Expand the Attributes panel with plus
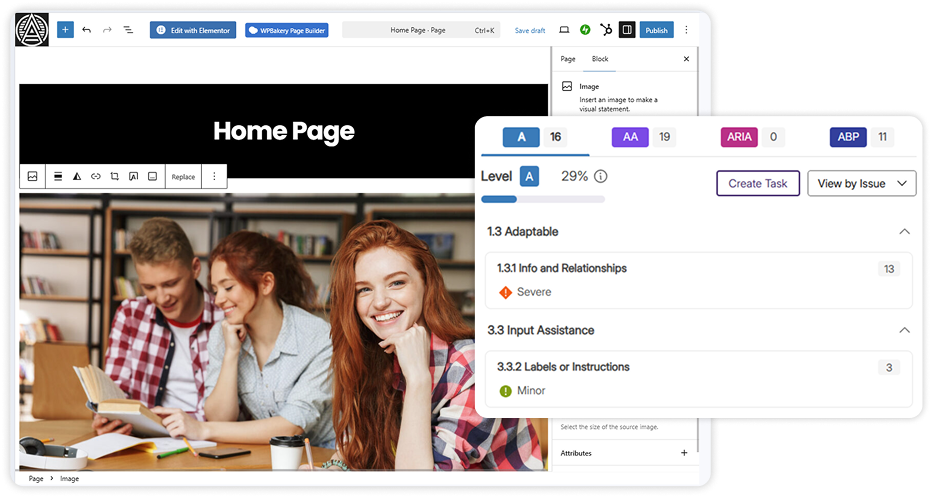The image size is (931, 497). pyautogui.click(x=684, y=453)
